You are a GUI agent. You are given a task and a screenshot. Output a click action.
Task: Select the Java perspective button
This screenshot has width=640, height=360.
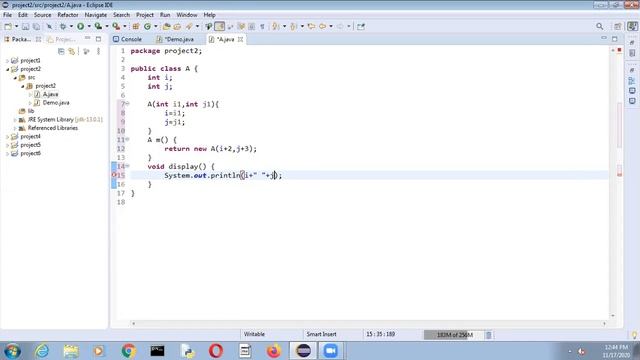coord(633,27)
